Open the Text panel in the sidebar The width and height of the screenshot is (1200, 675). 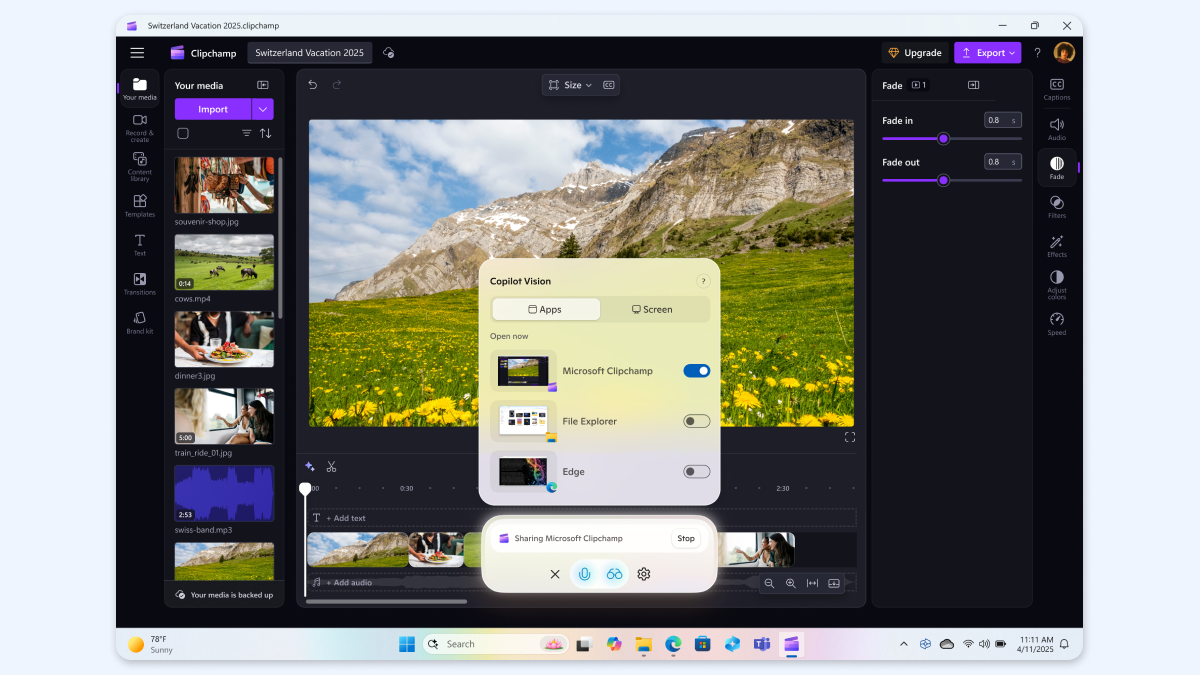point(139,245)
